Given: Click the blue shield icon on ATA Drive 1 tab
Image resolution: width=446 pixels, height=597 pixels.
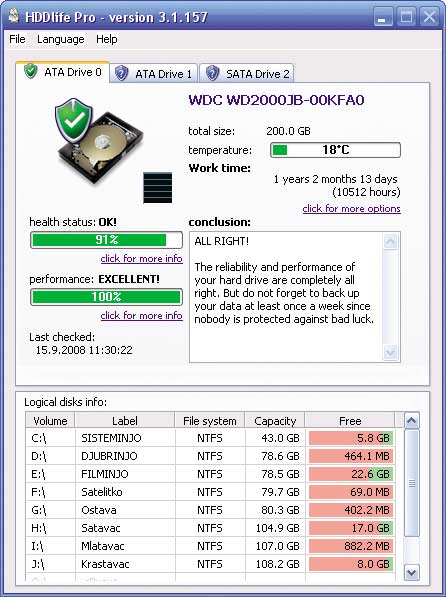Looking at the screenshot, I should pyautogui.click(x=121, y=73).
